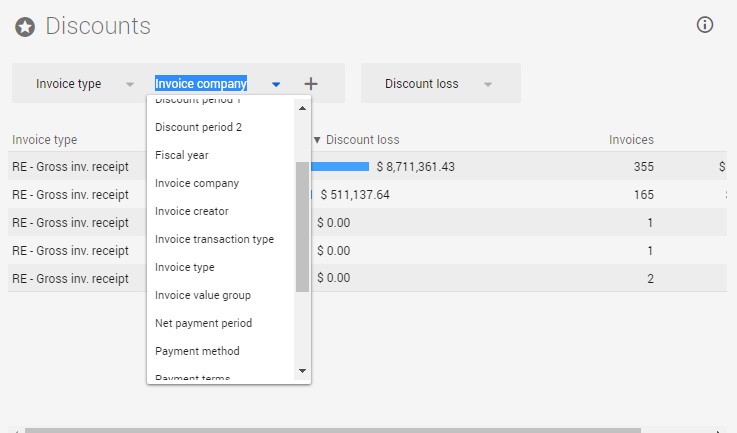Screen dimensions: 737x433
Task: Select Discount period 2 from list
Action: [x=198, y=127]
